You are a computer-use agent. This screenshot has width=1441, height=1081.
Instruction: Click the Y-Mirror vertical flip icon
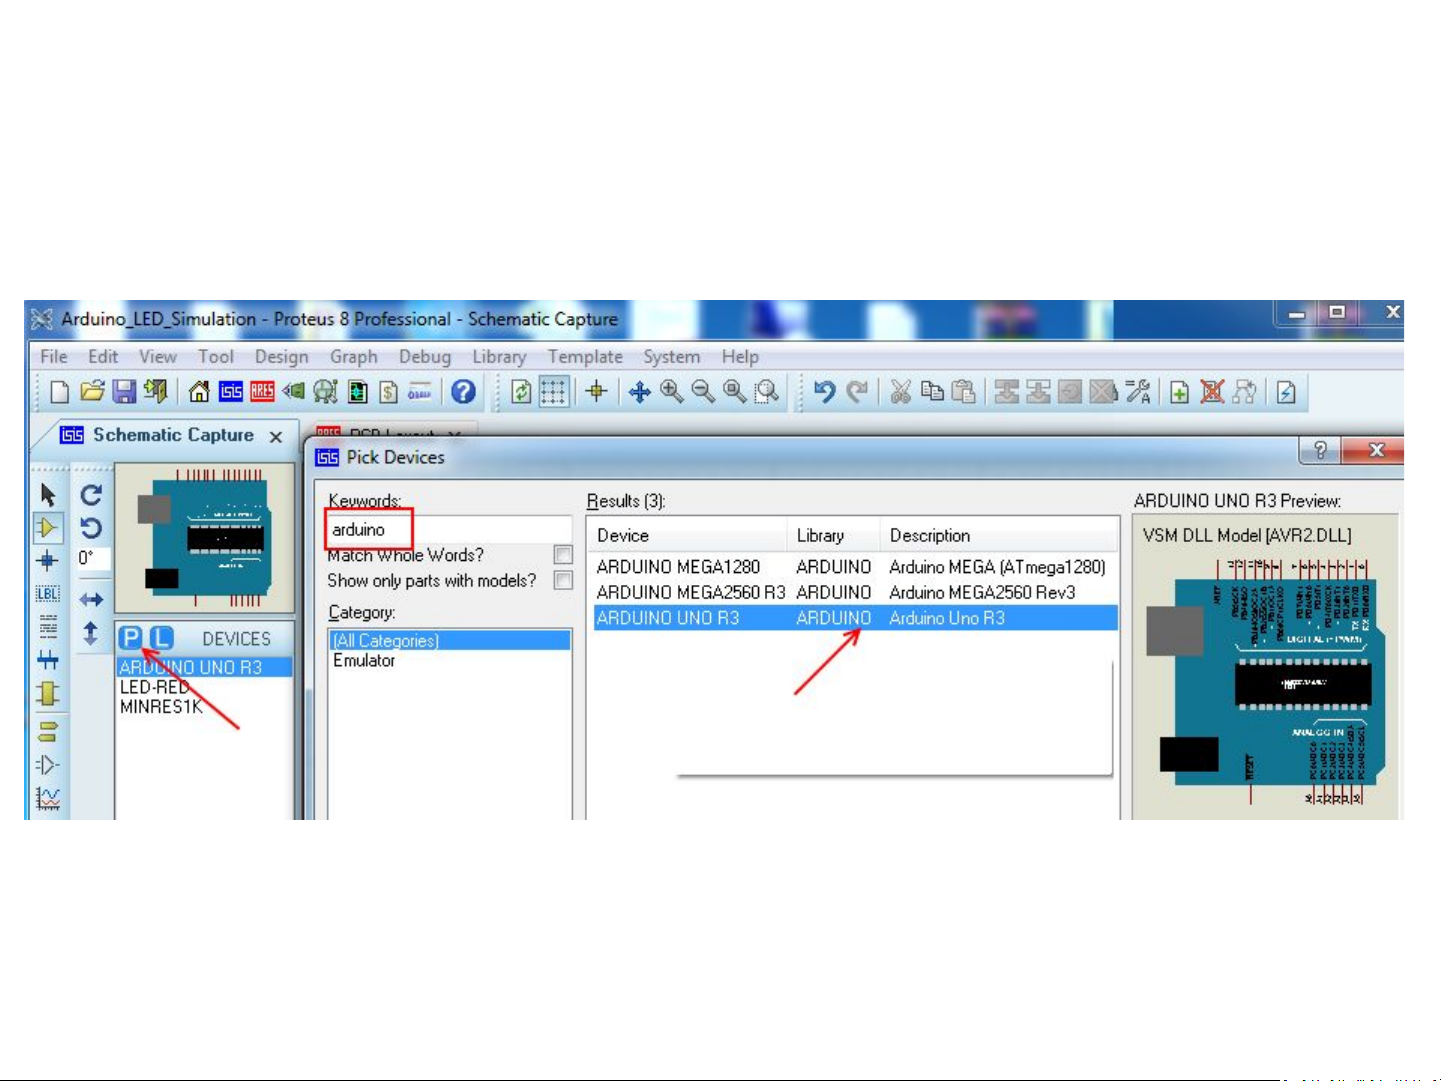91,633
